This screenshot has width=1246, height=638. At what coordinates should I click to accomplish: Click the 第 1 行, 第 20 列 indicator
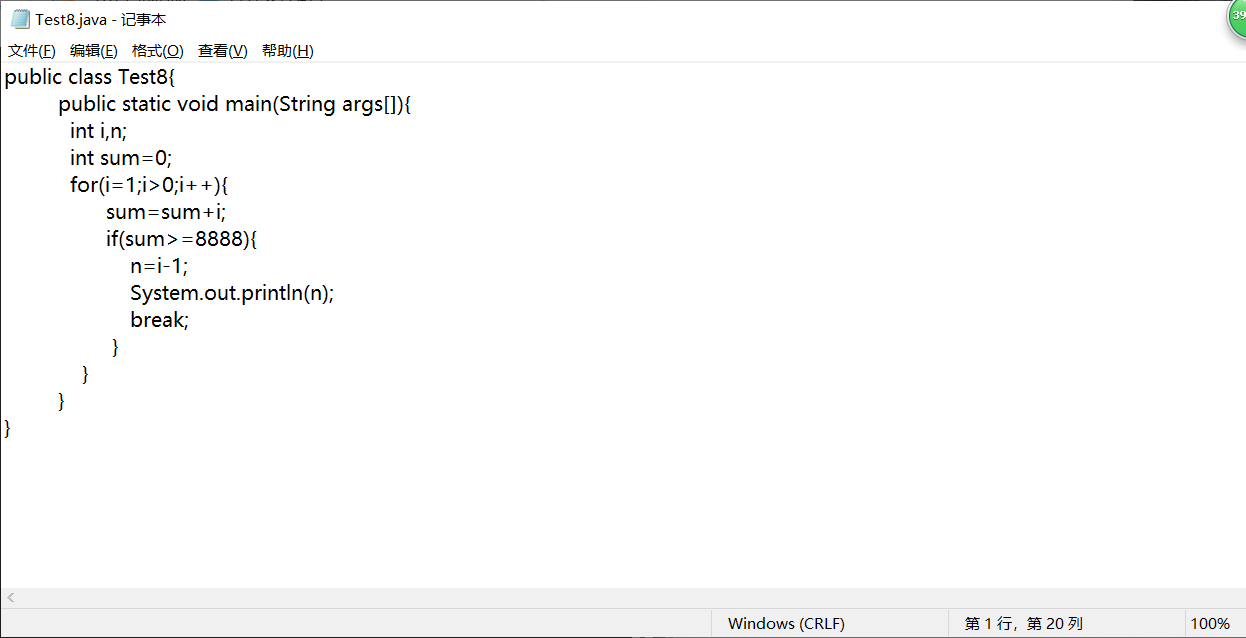[x=1023, y=623]
